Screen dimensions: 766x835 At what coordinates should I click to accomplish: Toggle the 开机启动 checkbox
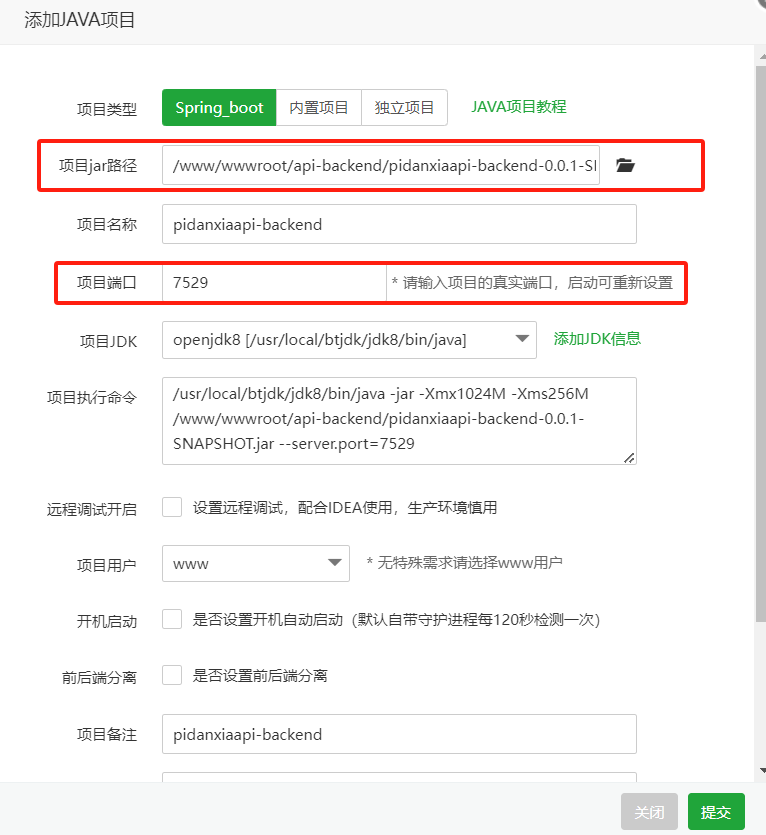pos(172,619)
